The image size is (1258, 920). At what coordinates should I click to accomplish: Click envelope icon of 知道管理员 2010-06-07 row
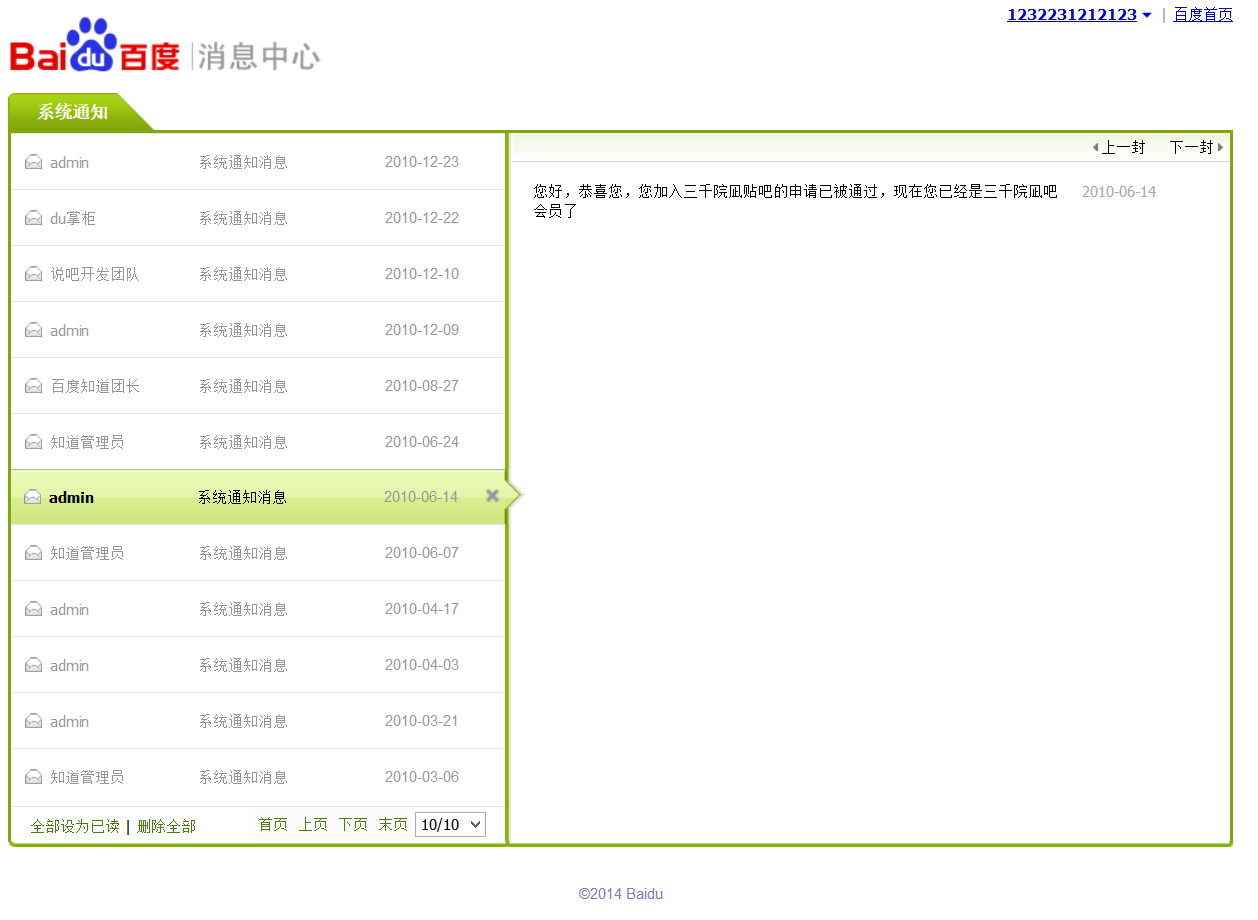34,553
